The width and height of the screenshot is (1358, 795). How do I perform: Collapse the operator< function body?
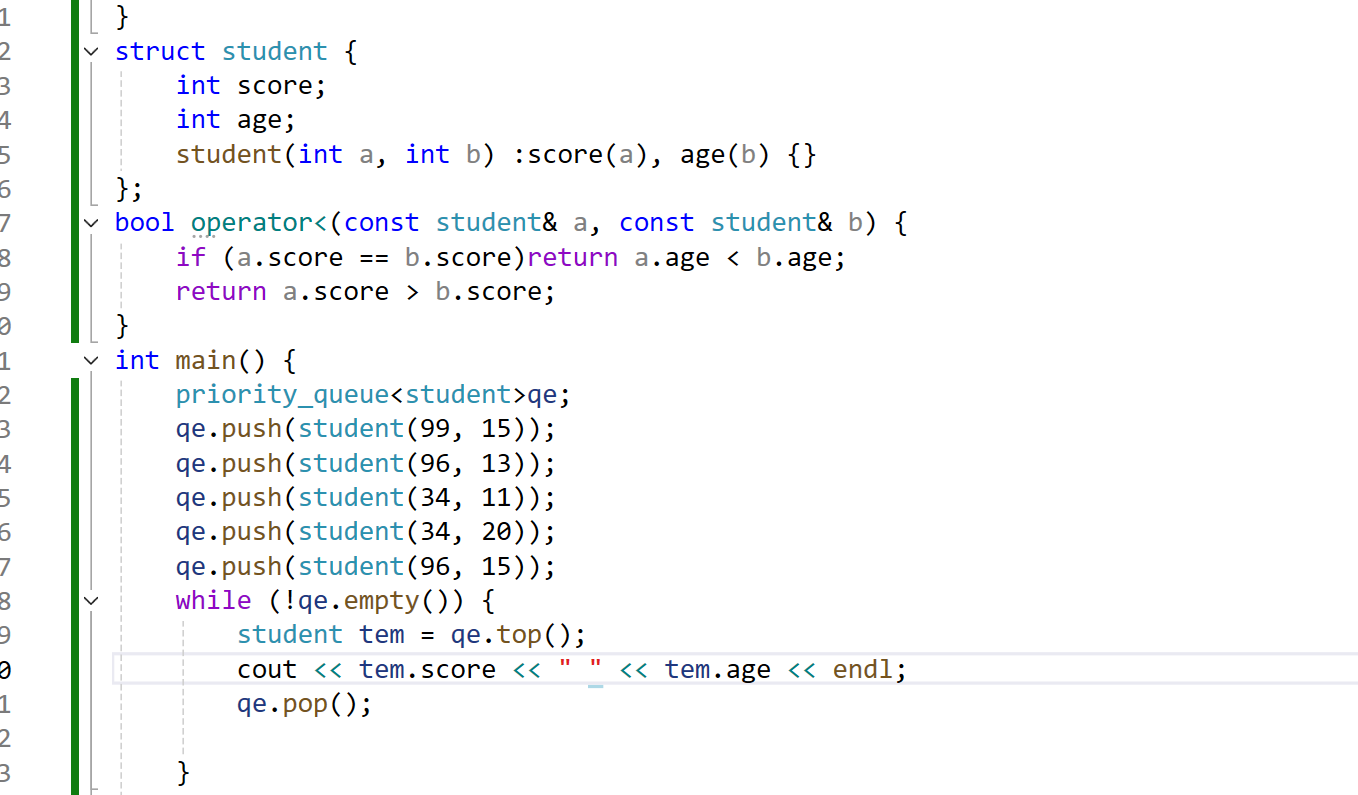(90, 223)
